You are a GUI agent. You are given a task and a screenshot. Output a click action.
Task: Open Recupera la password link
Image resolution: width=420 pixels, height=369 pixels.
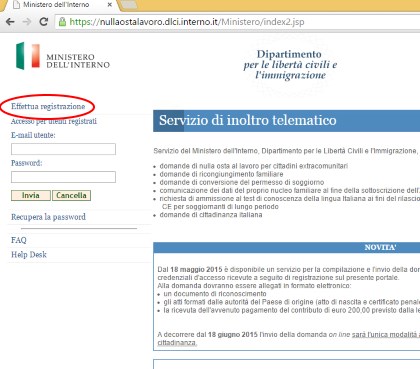(48, 217)
